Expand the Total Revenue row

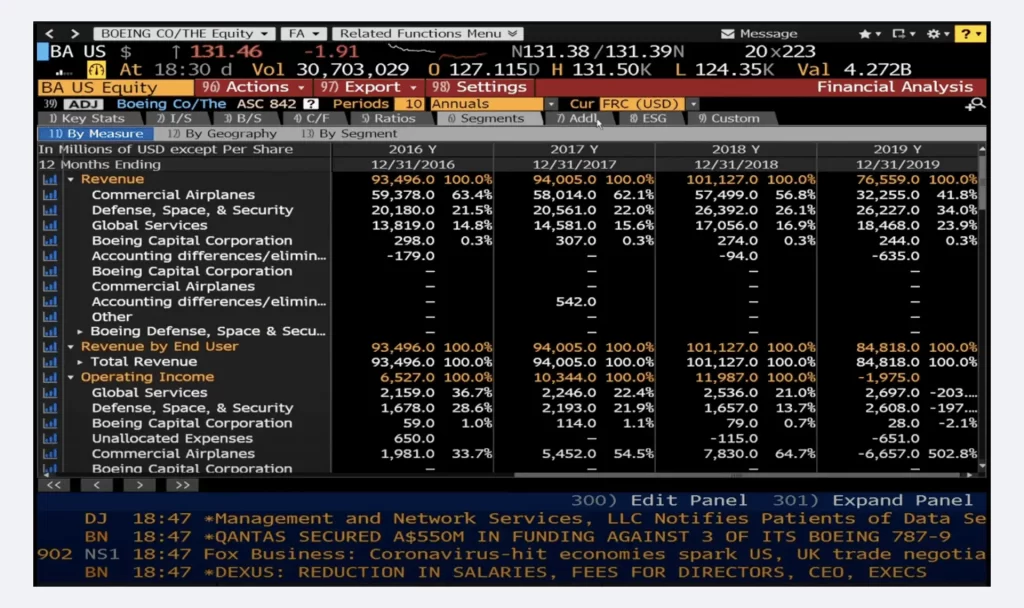80,362
